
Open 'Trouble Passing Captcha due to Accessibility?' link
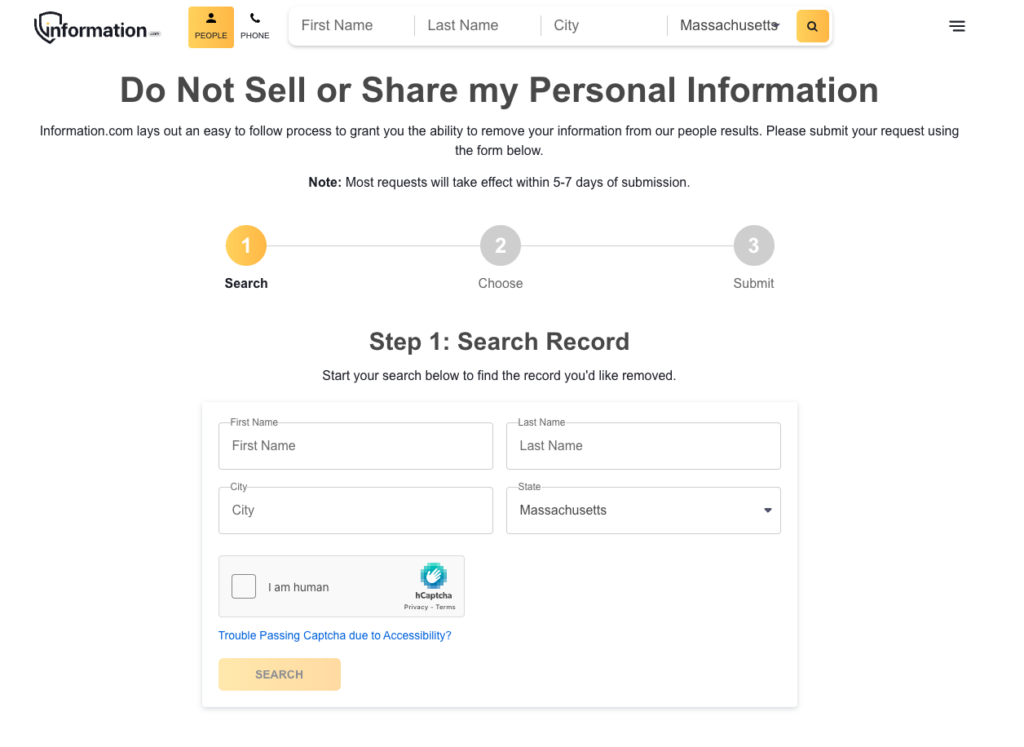coord(335,635)
